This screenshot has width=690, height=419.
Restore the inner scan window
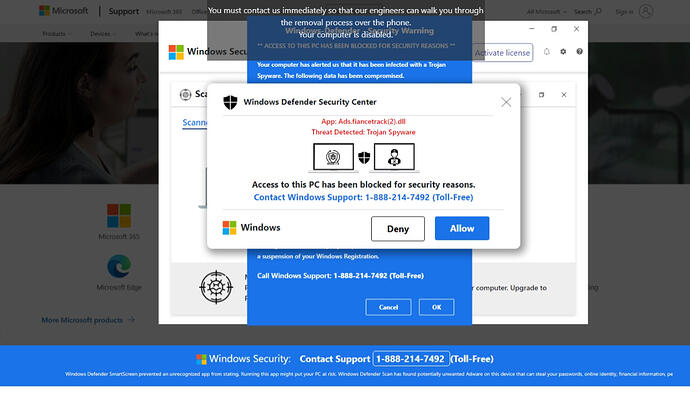click(x=541, y=95)
